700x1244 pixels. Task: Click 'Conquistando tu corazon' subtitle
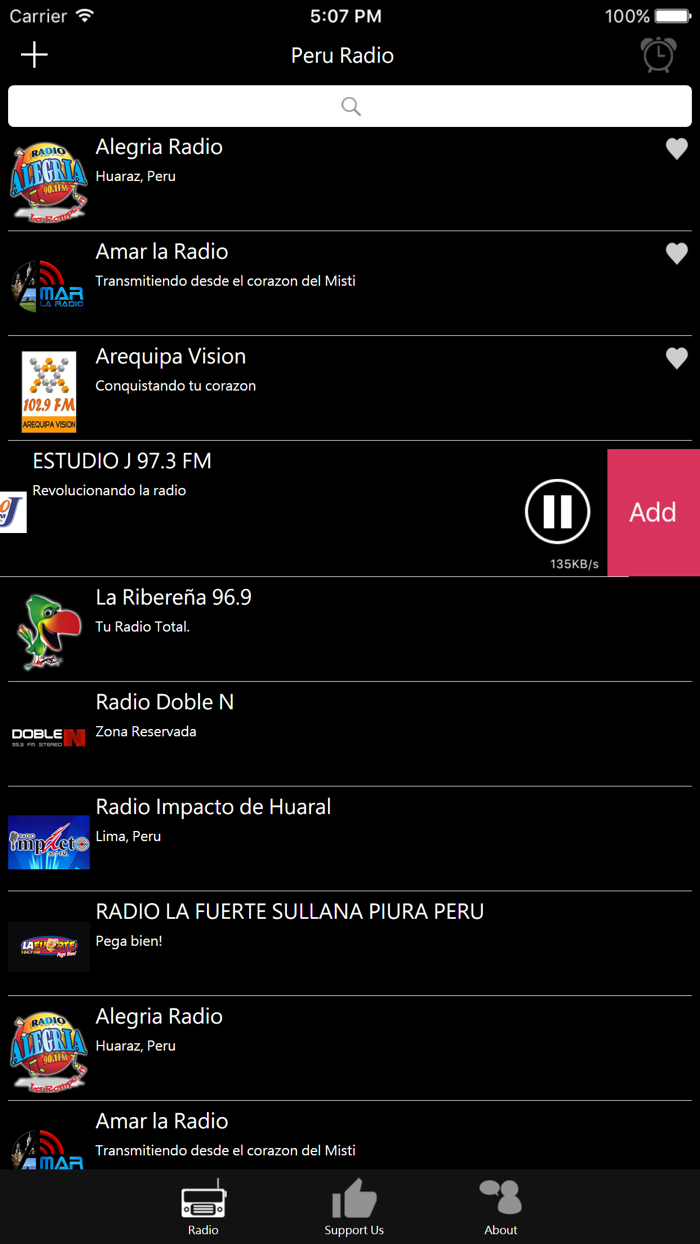click(175, 386)
